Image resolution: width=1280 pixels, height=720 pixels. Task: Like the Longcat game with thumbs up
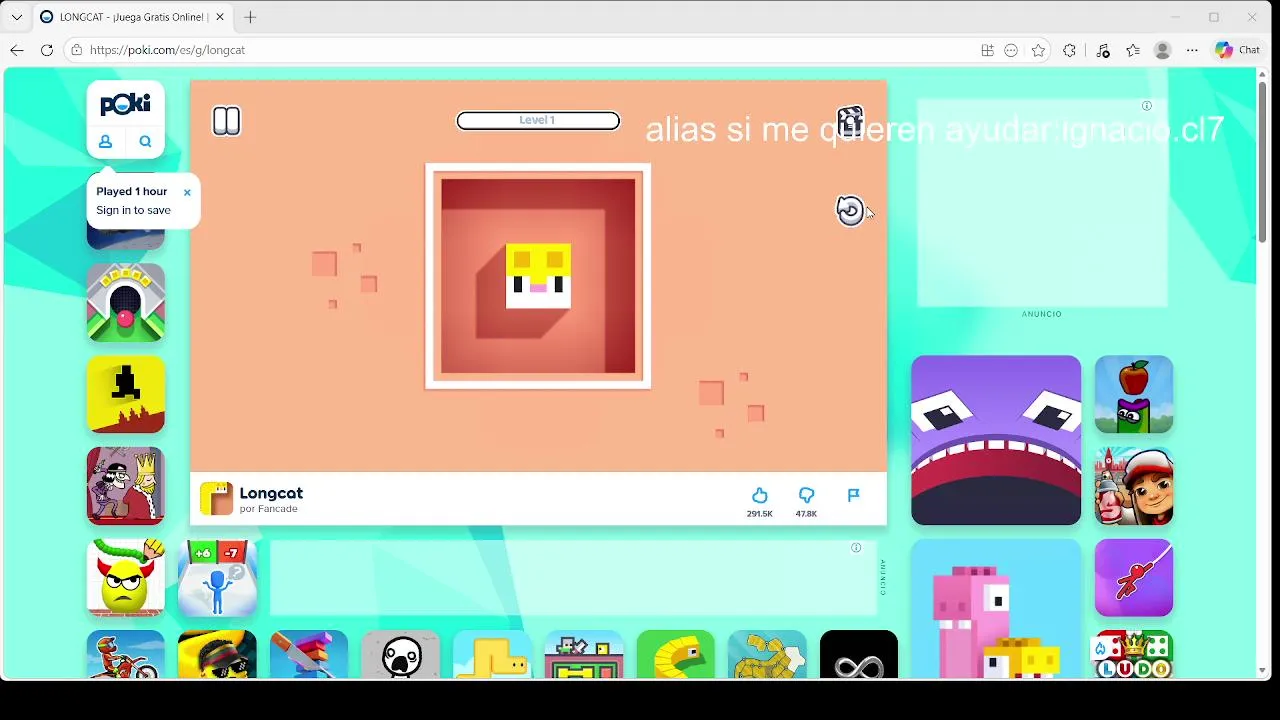(759, 495)
